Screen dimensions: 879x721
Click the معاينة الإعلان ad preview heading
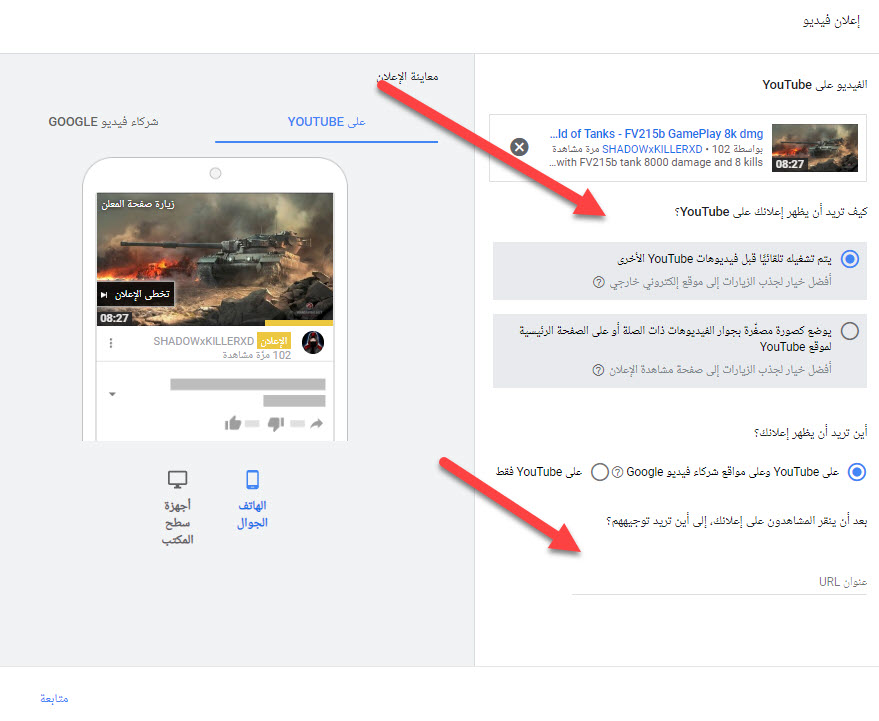(x=408, y=77)
